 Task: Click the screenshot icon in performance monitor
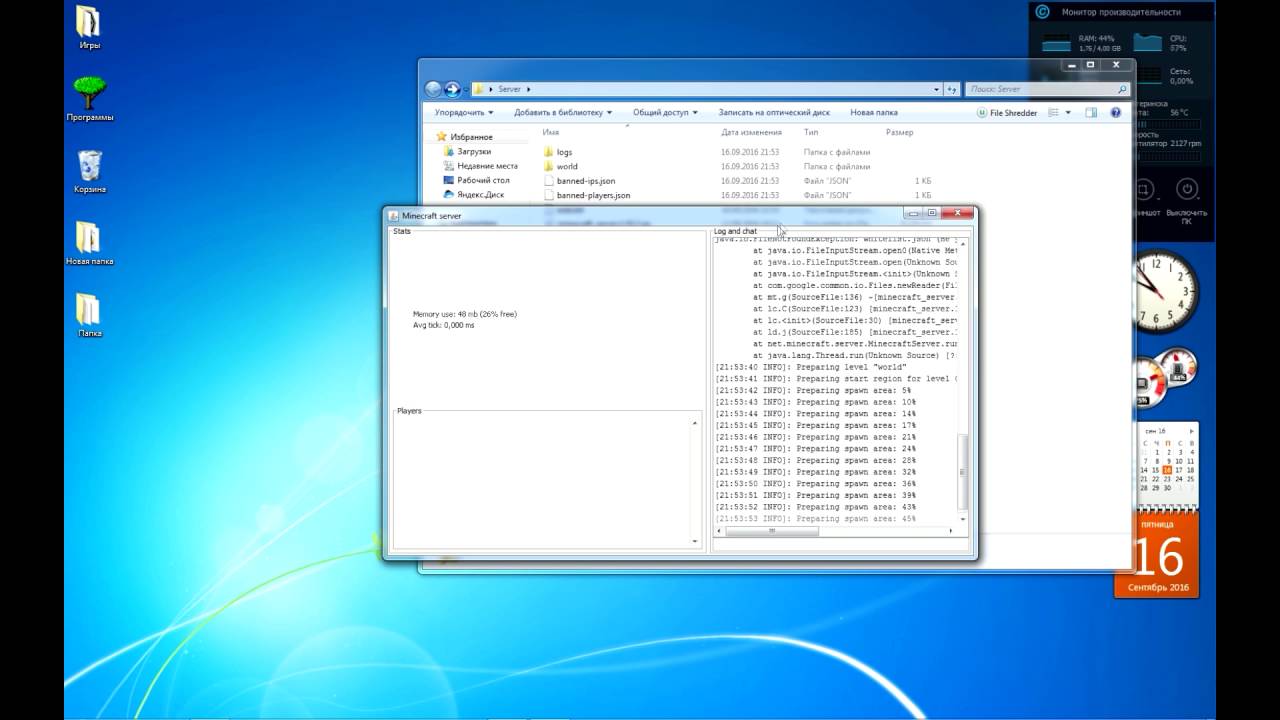coord(1144,189)
